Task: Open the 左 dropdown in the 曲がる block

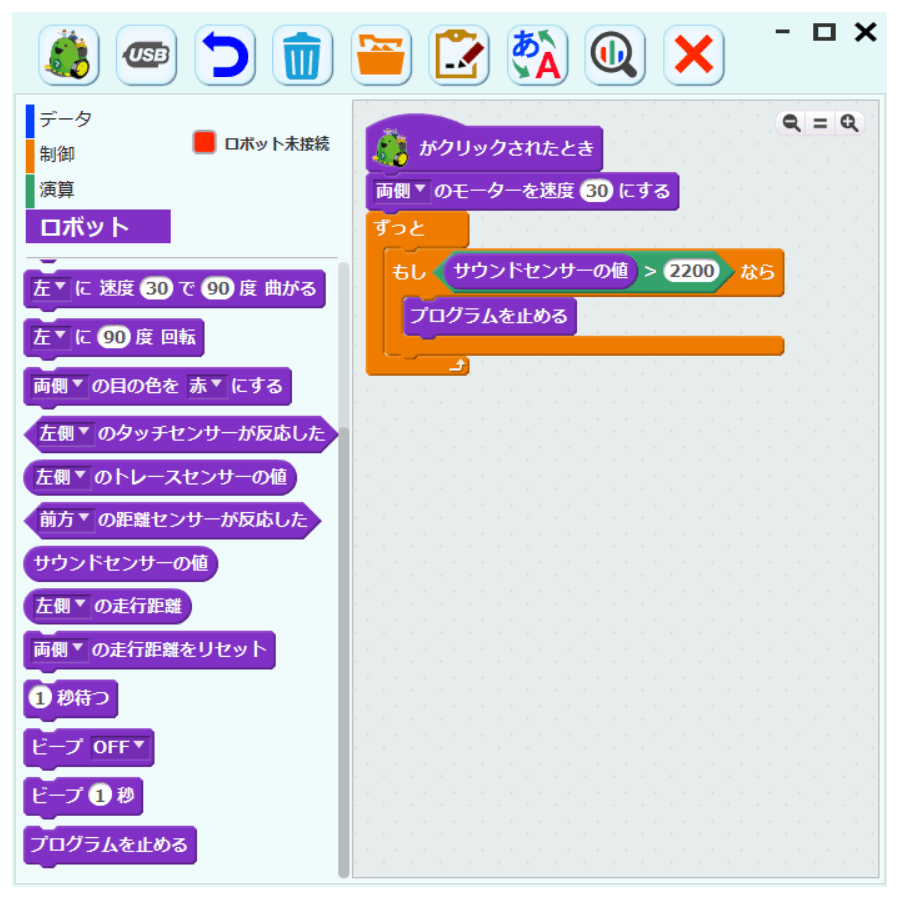Action: [49, 288]
